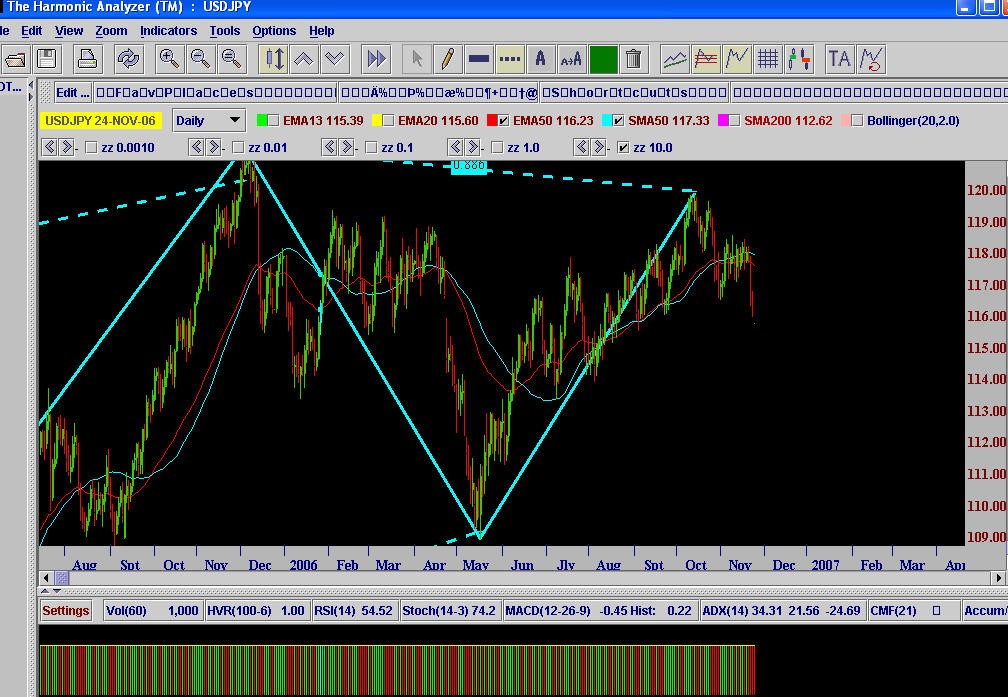Click the chart scrollbar right arrow
The height and width of the screenshot is (697, 1008).
(1000, 578)
